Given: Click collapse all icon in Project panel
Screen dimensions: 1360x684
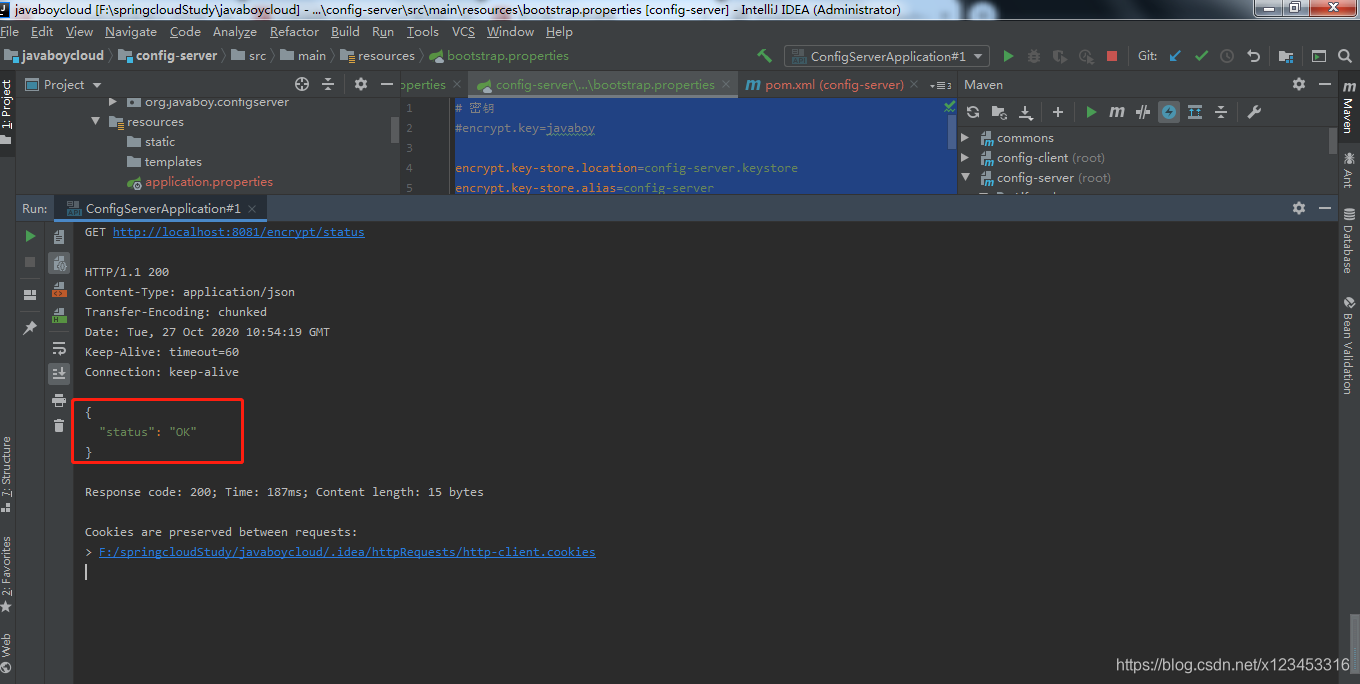Looking at the screenshot, I should pos(327,84).
